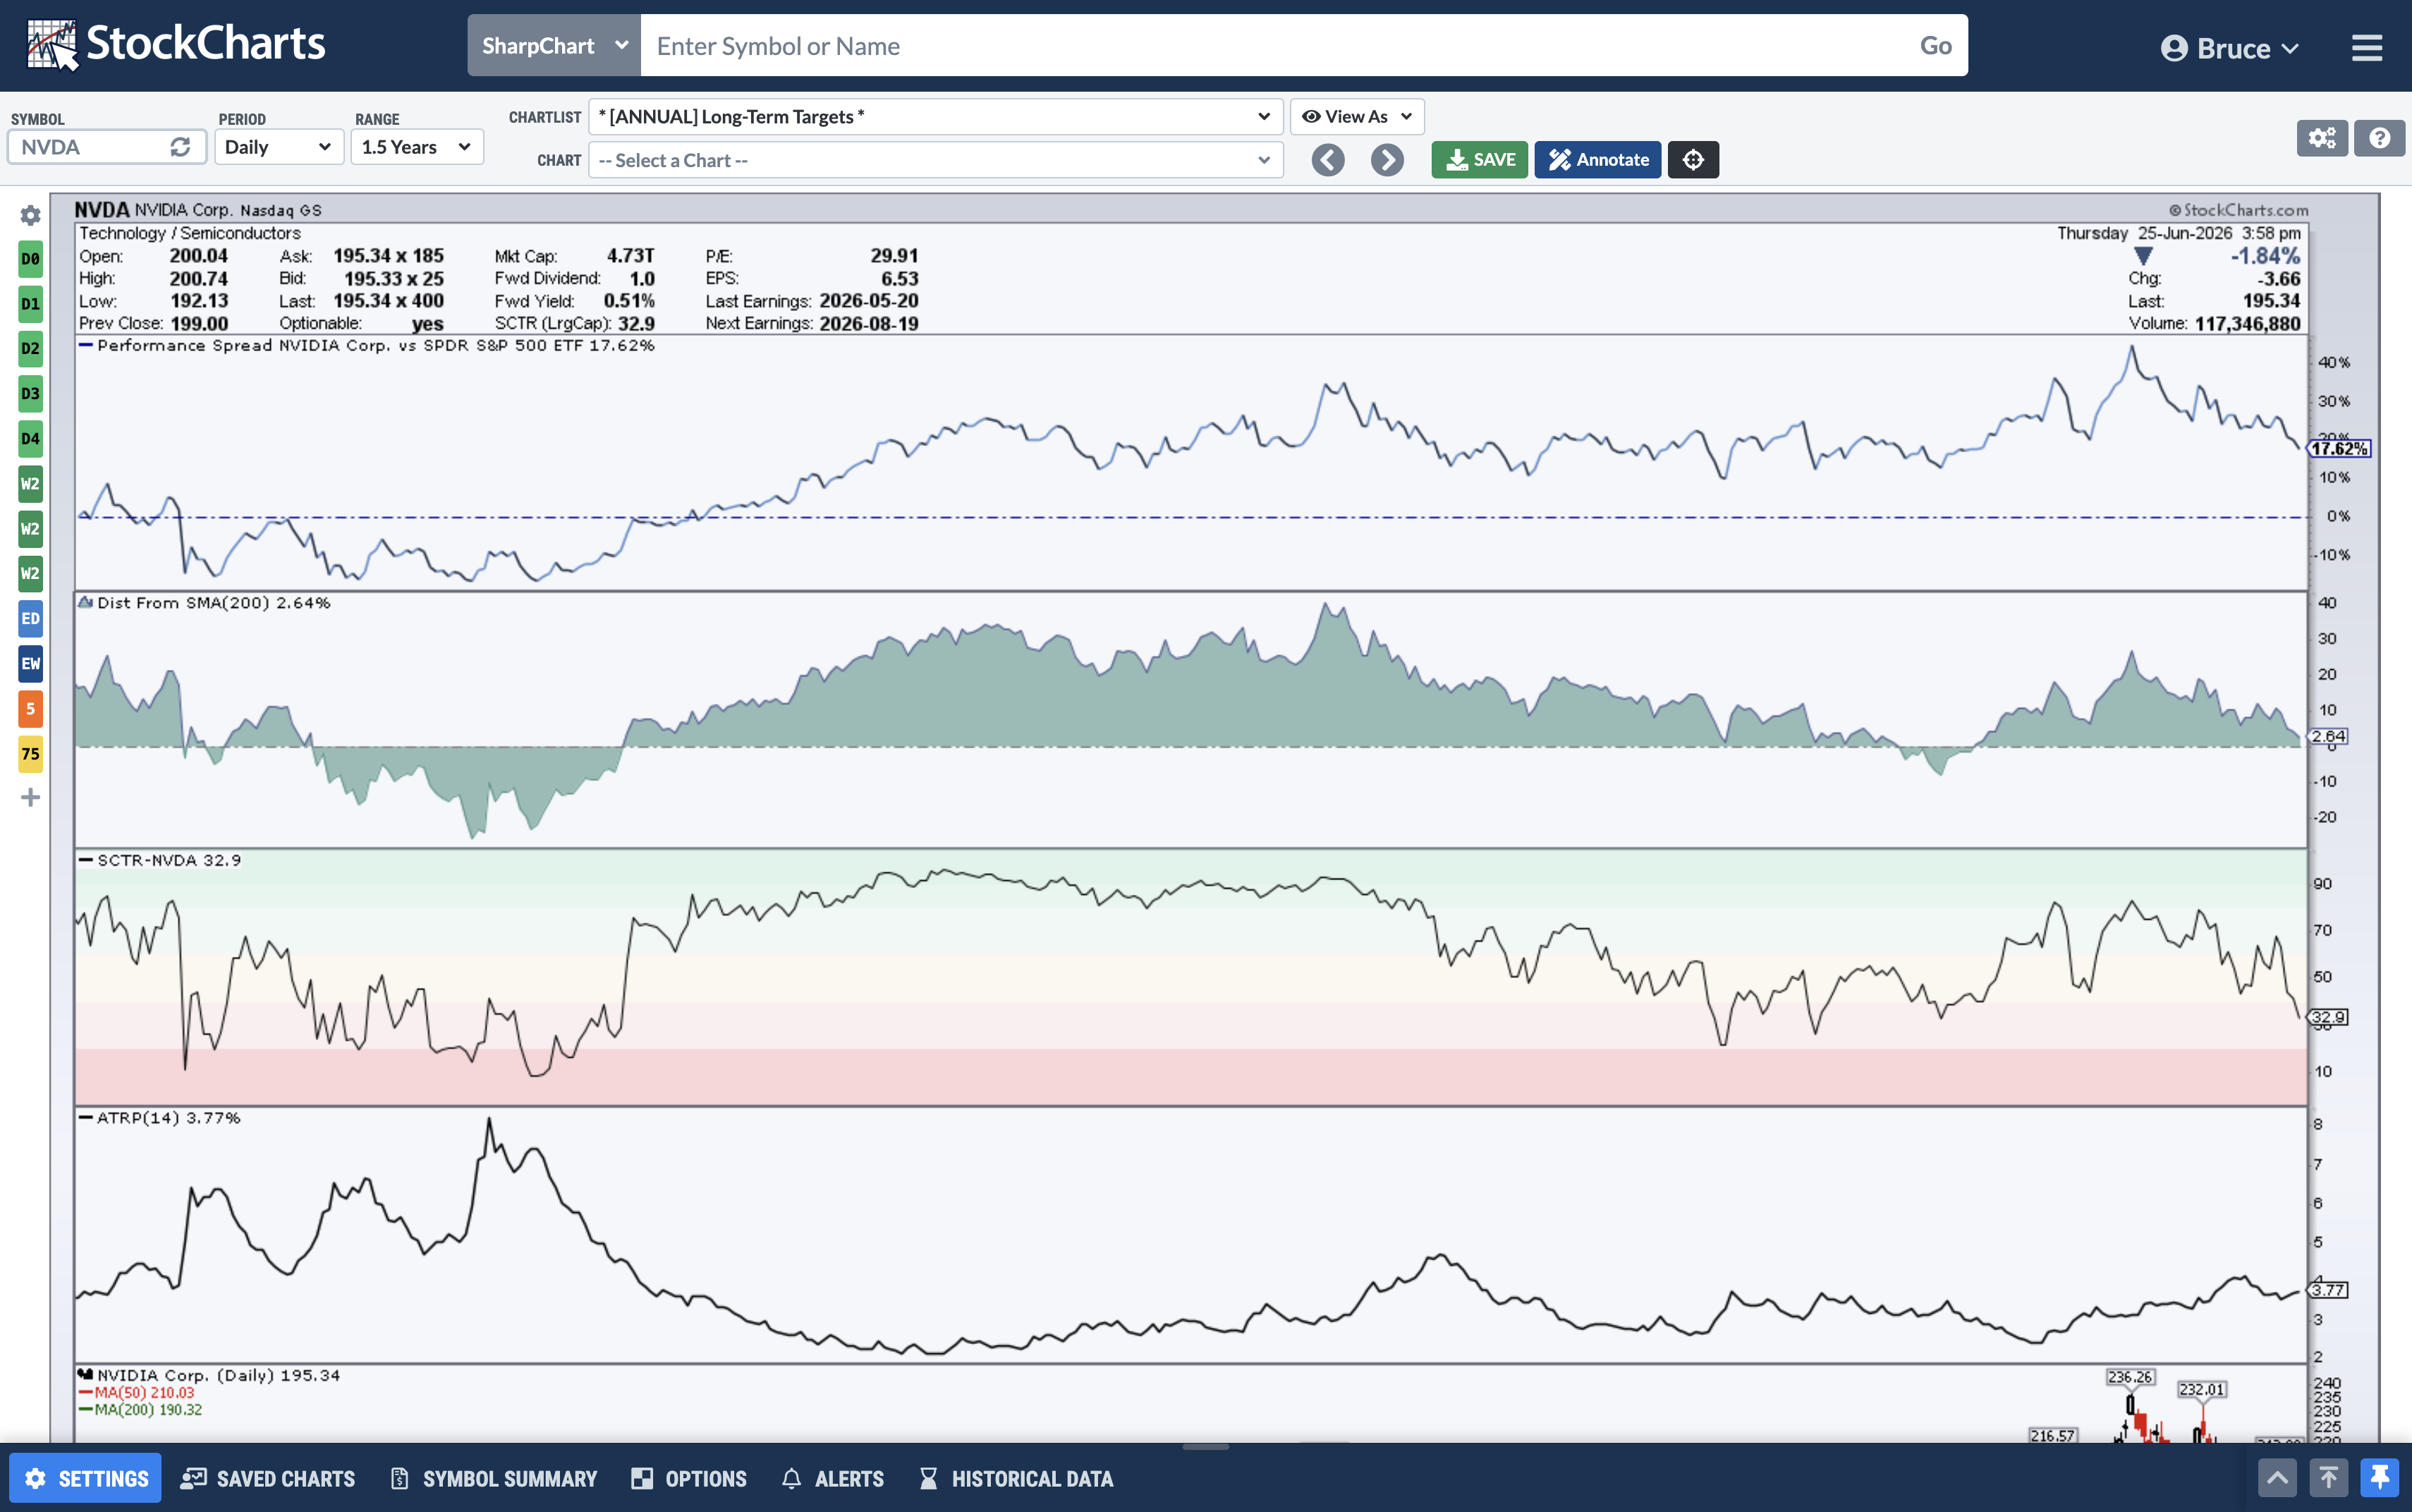The image size is (2412, 1512).
Task: Select the ED chart style
Action: (31, 619)
